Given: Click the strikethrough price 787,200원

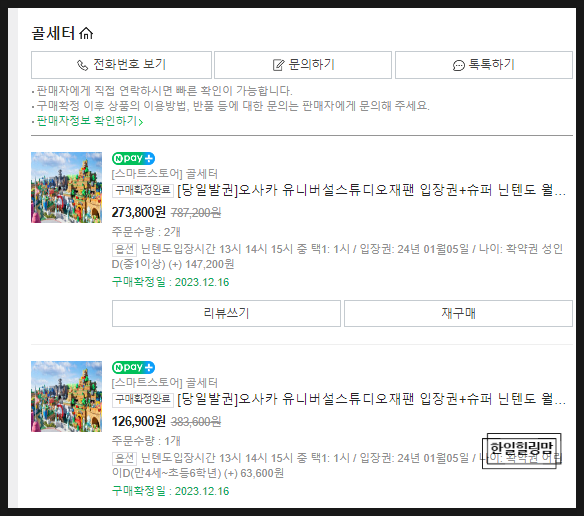Looking at the screenshot, I should pos(196,213).
